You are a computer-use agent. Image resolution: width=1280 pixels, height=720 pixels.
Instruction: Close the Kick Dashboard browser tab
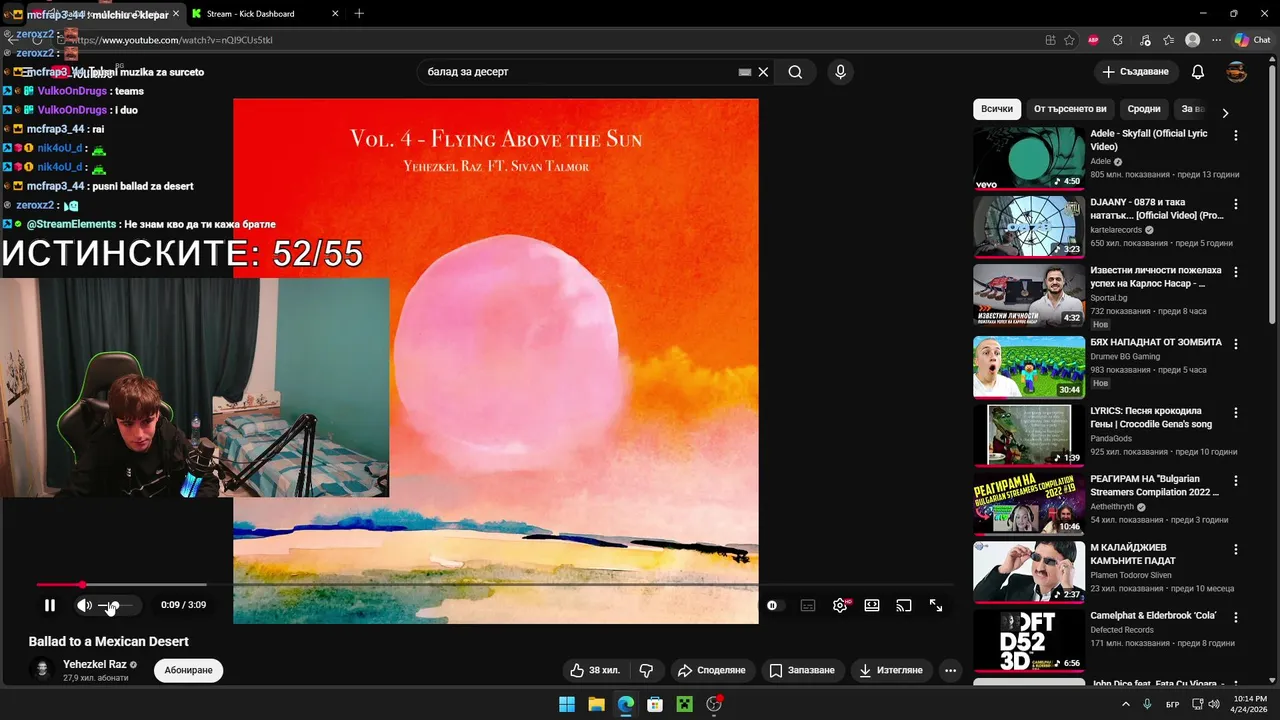point(335,14)
